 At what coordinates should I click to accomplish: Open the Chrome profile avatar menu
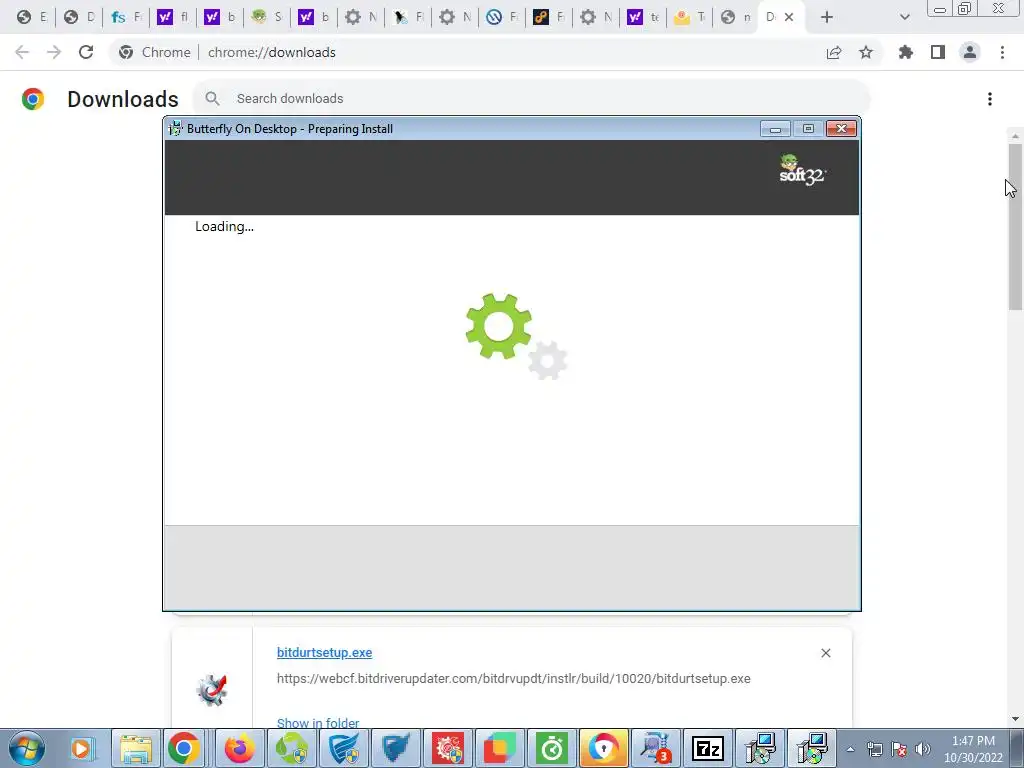970,52
